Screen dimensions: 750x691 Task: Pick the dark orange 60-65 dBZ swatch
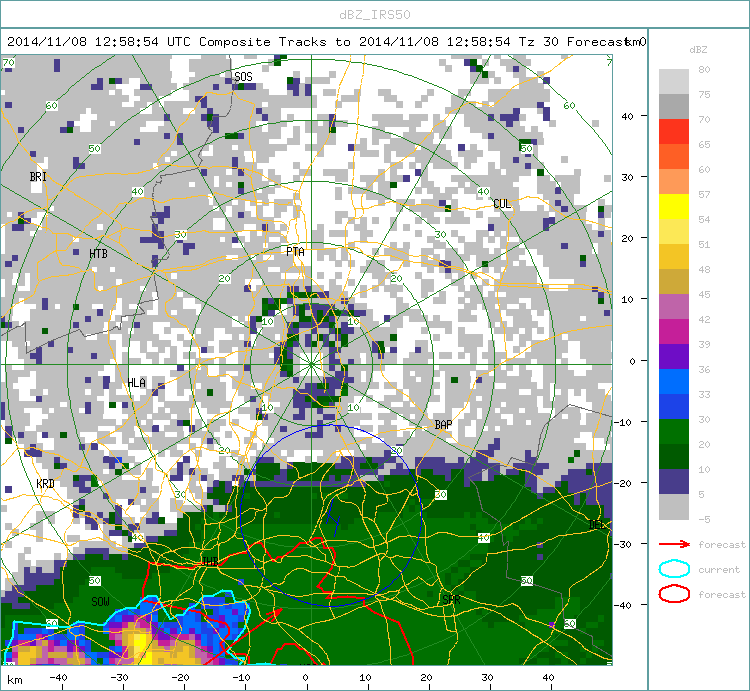point(673,156)
